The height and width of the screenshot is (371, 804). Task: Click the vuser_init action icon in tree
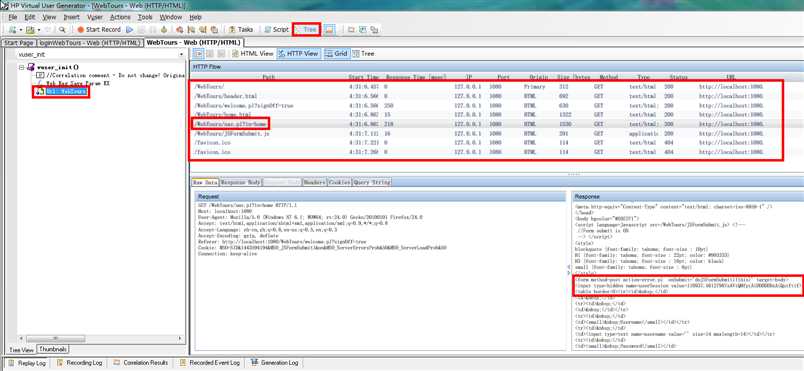pyautogui.click(x=31, y=67)
